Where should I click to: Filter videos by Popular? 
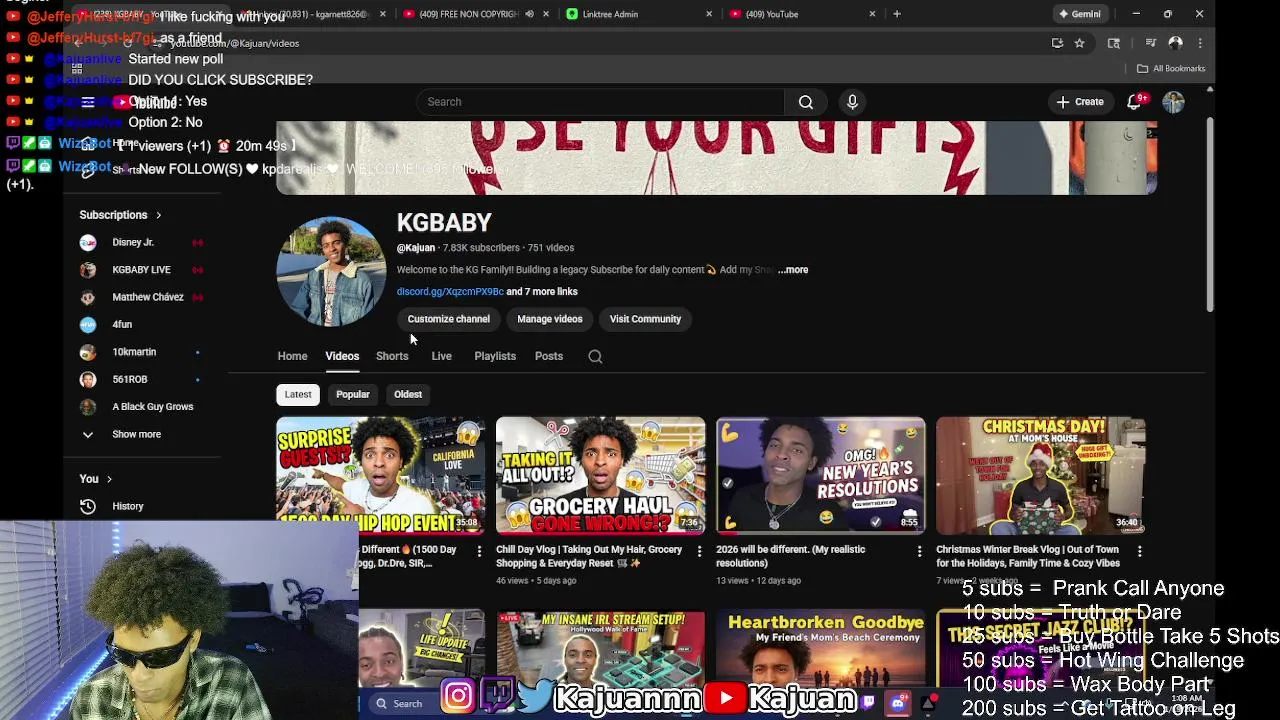coord(353,394)
